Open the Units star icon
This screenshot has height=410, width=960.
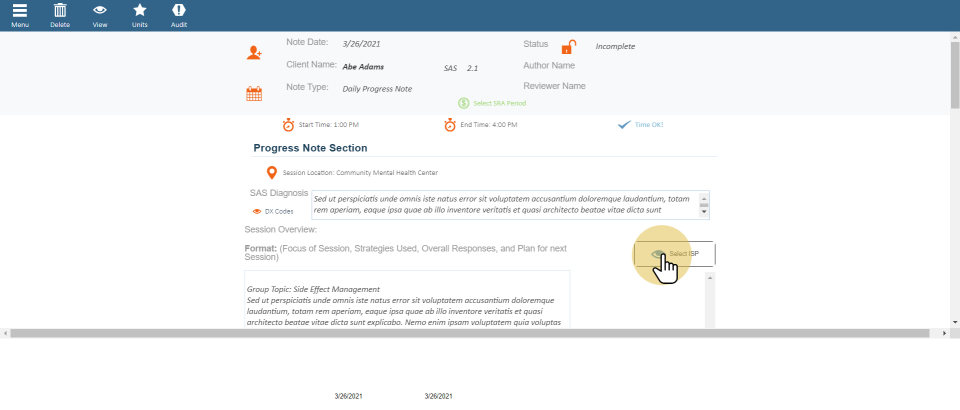140,10
